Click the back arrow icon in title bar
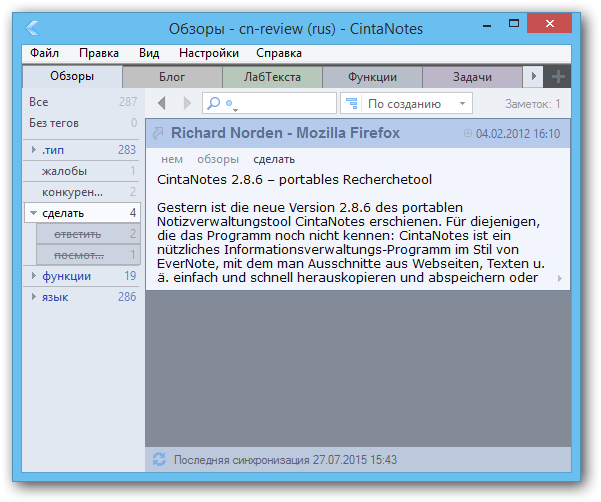Image resolution: width=601 pixels, height=502 pixels. (32, 28)
